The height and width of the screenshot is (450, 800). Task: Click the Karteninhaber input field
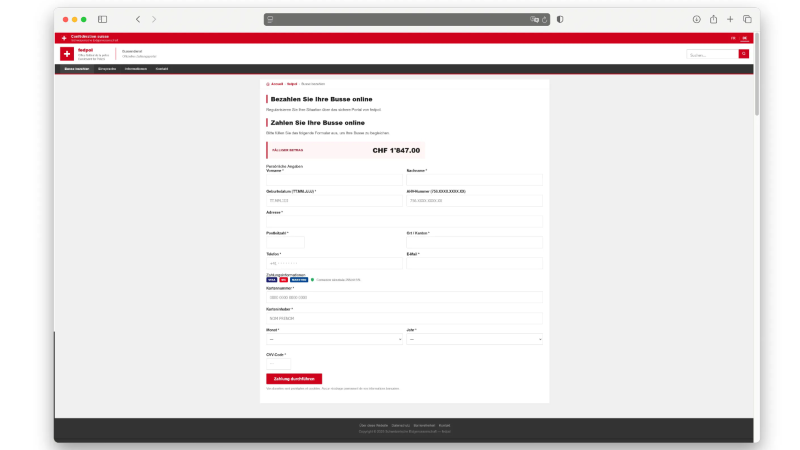click(404, 318)
